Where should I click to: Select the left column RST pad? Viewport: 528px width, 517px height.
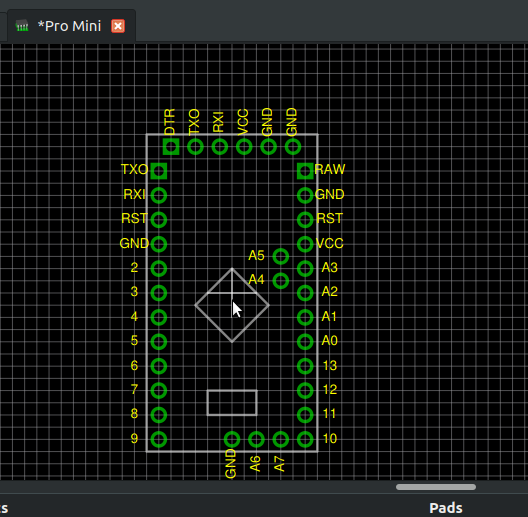[159, 220]
